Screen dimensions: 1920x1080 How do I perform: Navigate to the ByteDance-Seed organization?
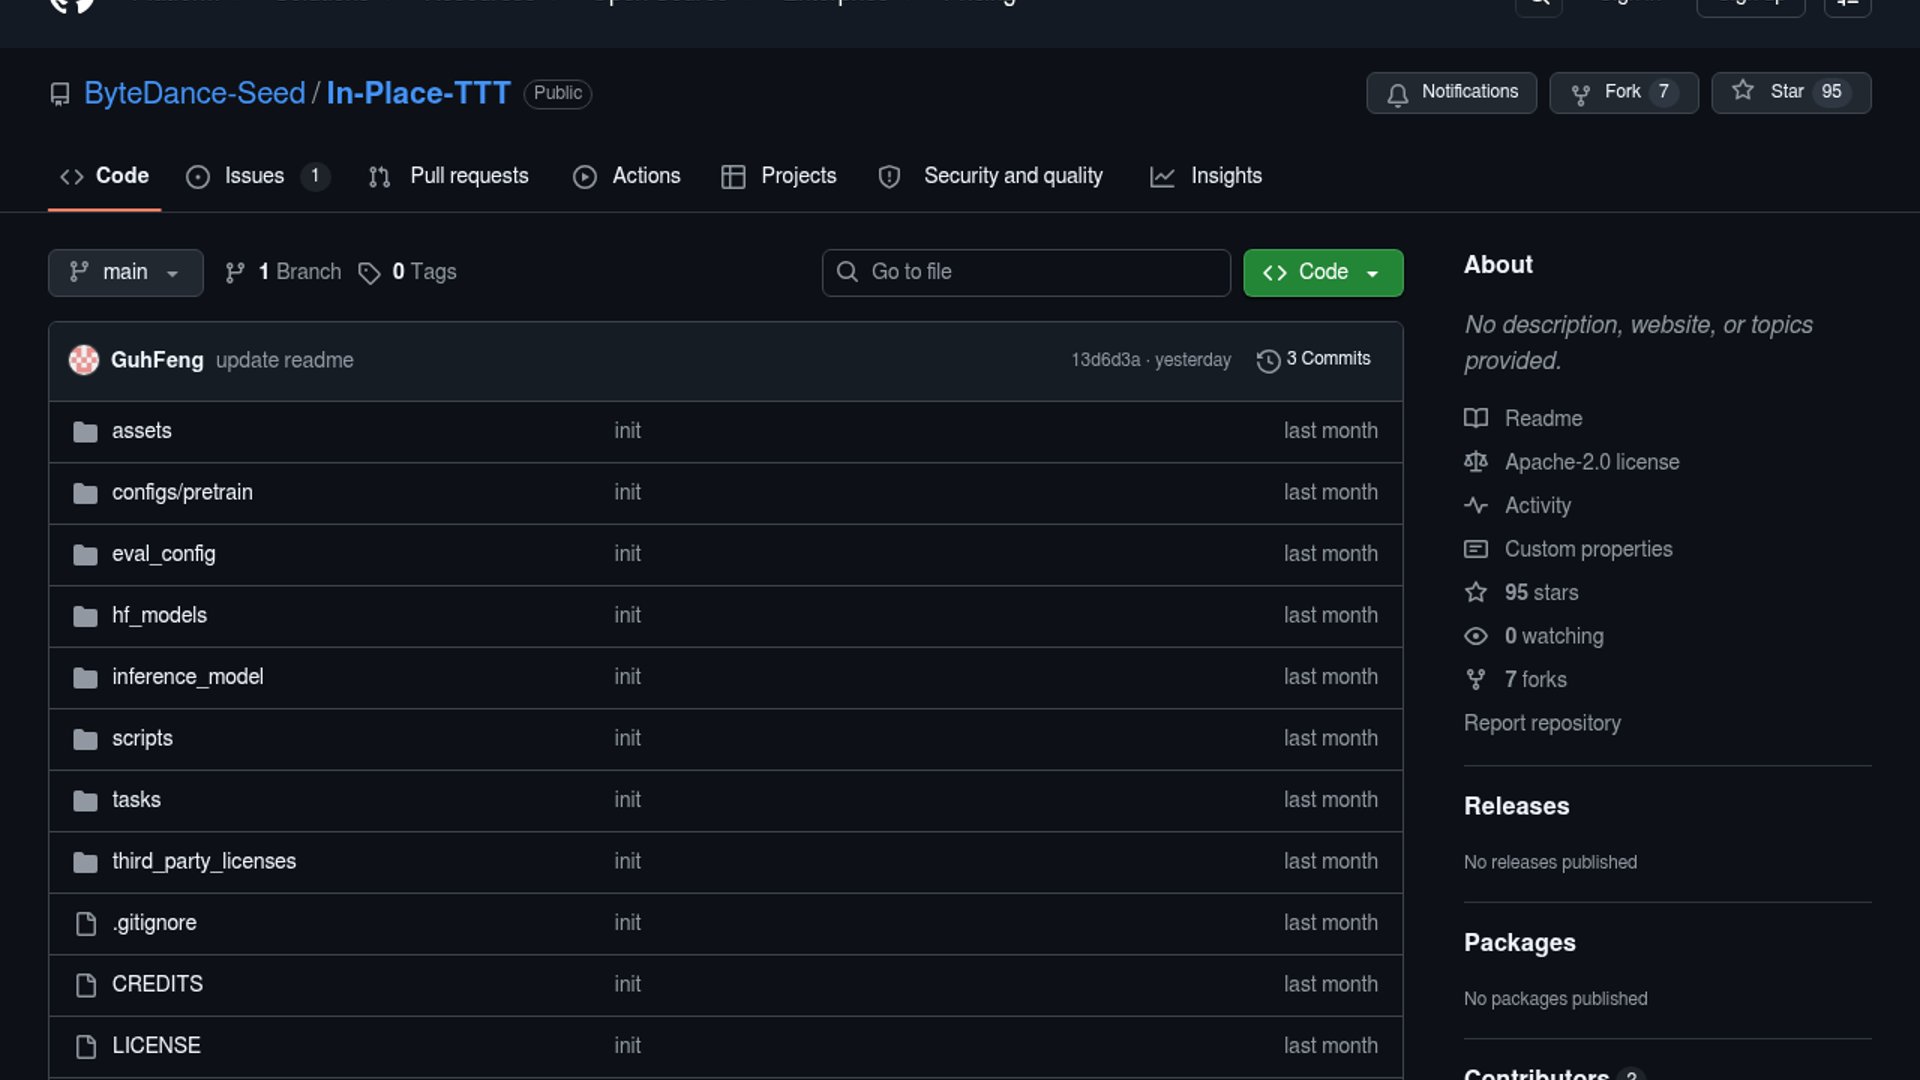tap(194, 93)
